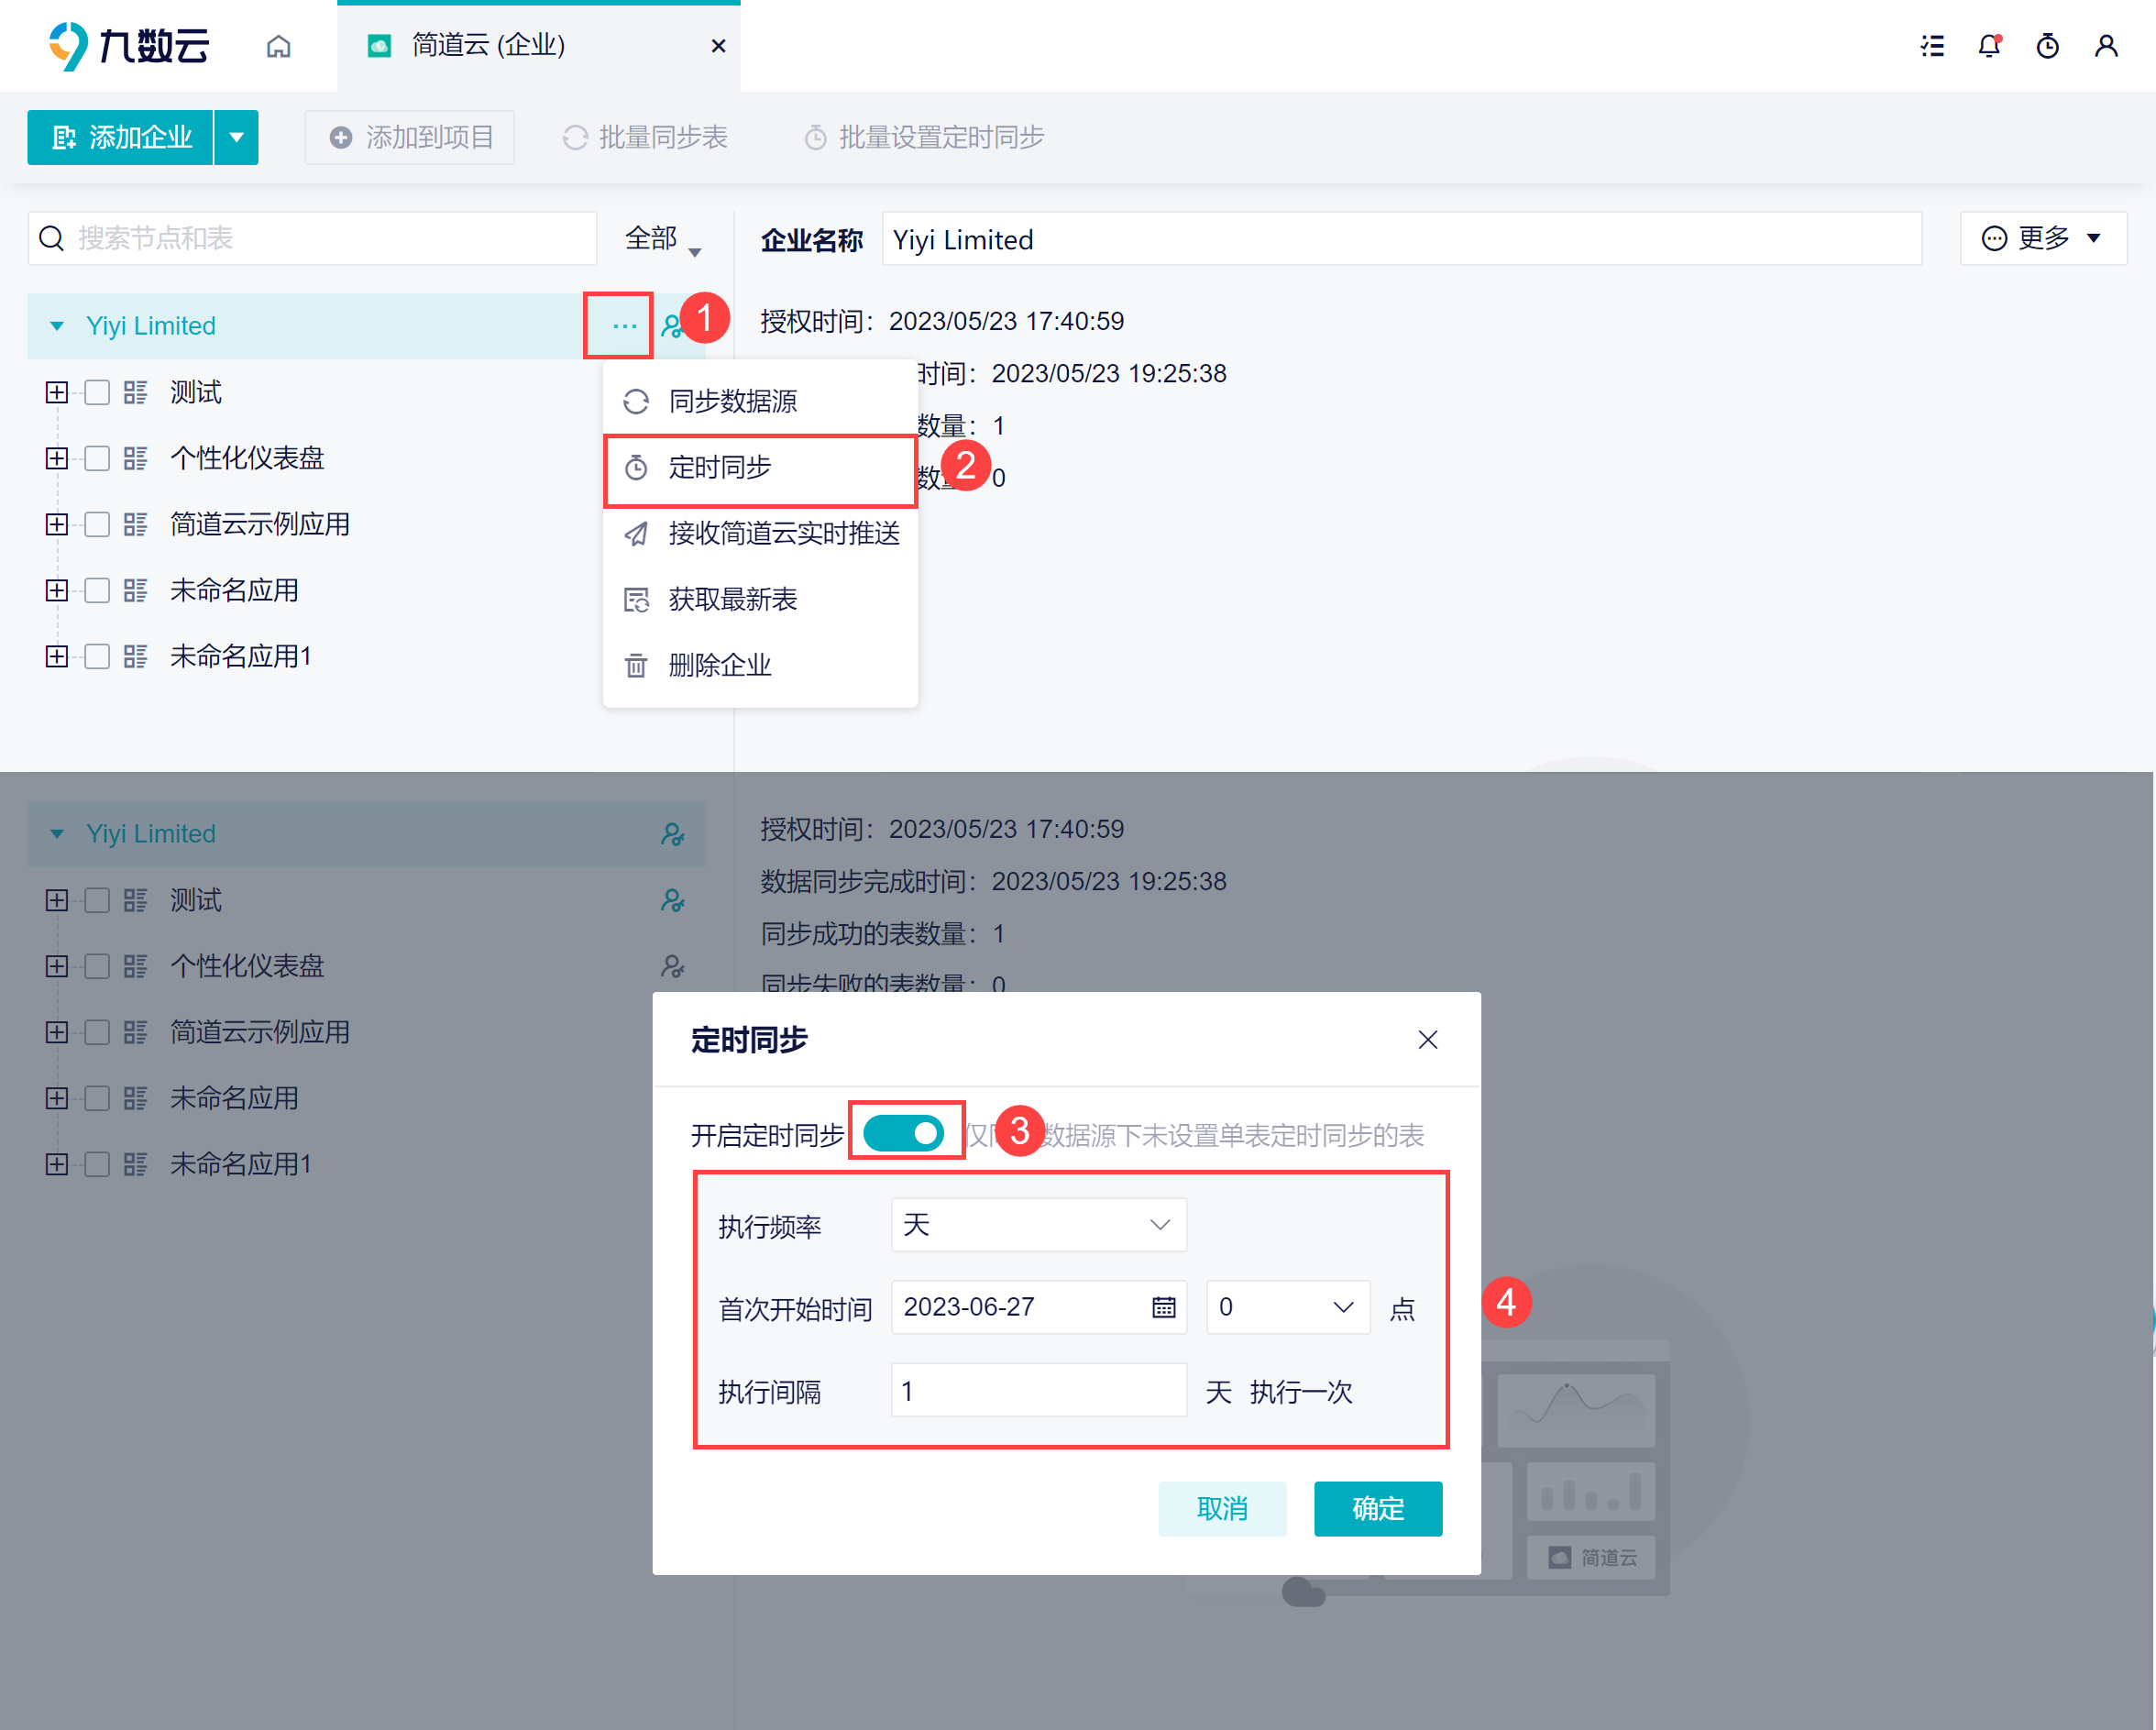Tick the 简道云示例应用 checkbox
The image size is (2156, 1730).
(x=97, y=524)
